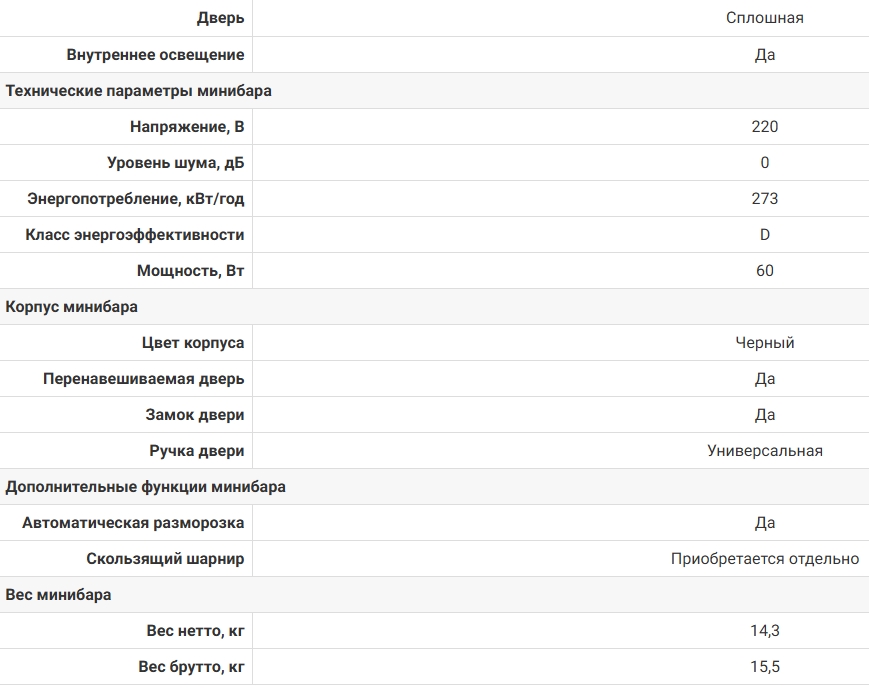Click the 'Мощность, Вт' label
The image size is (869, 691).
(191, 271)
